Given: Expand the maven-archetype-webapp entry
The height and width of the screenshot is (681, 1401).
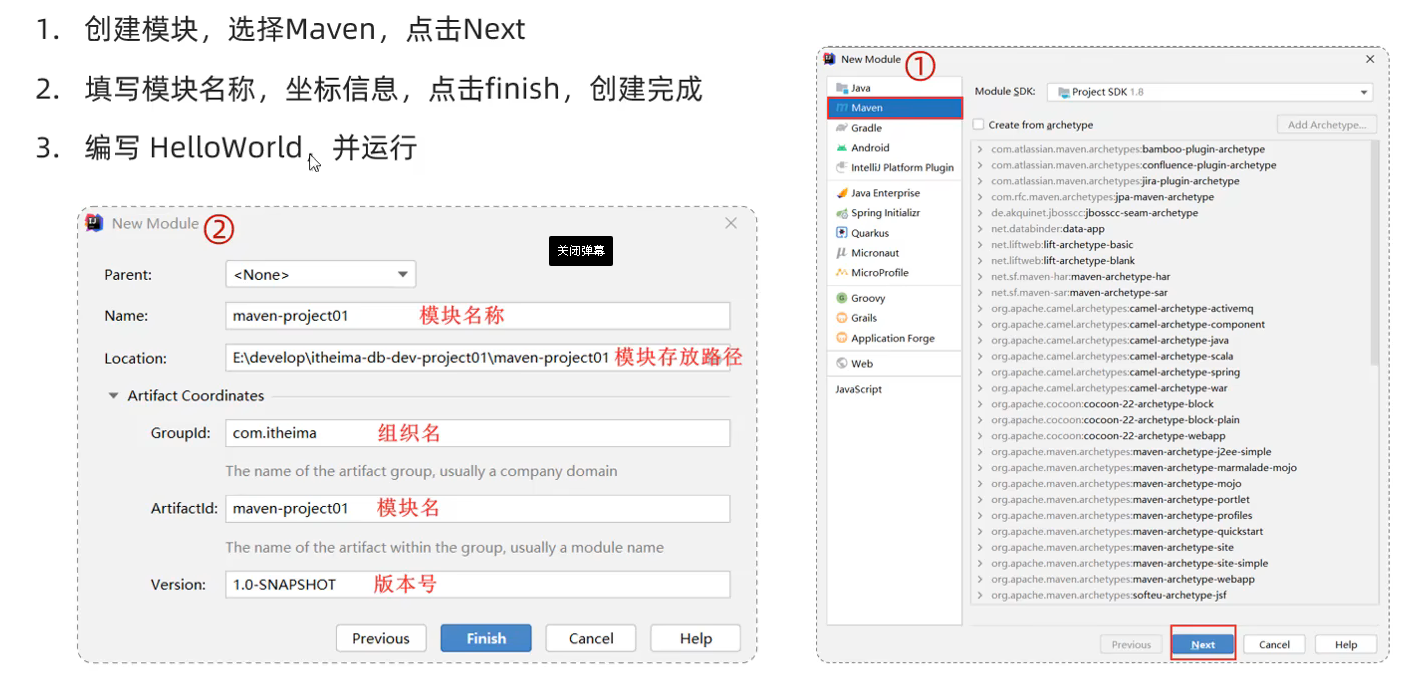Looking at the screenshot, I should coord(980,580).
